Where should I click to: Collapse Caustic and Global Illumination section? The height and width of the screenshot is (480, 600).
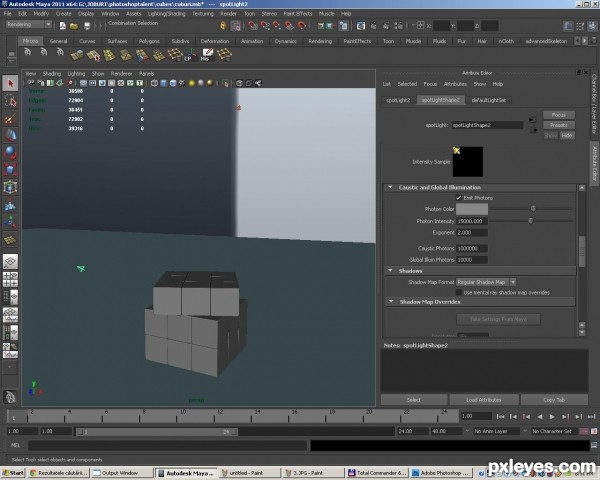pos(390,187)
